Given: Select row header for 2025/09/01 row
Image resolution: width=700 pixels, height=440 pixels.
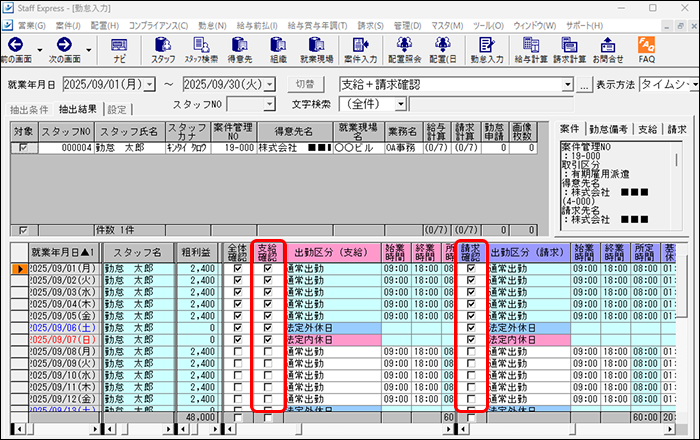Looking at the screenshot, I should [20, 269].
